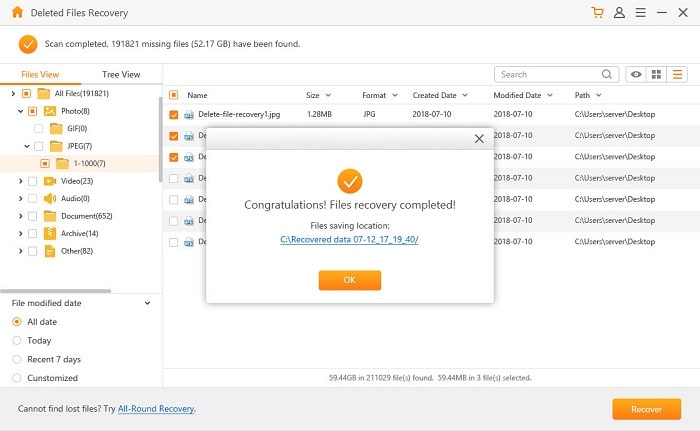Click the Delete-file-recovery1.jpg image icon
Viewport: 700px width, 431px height.
189,115
